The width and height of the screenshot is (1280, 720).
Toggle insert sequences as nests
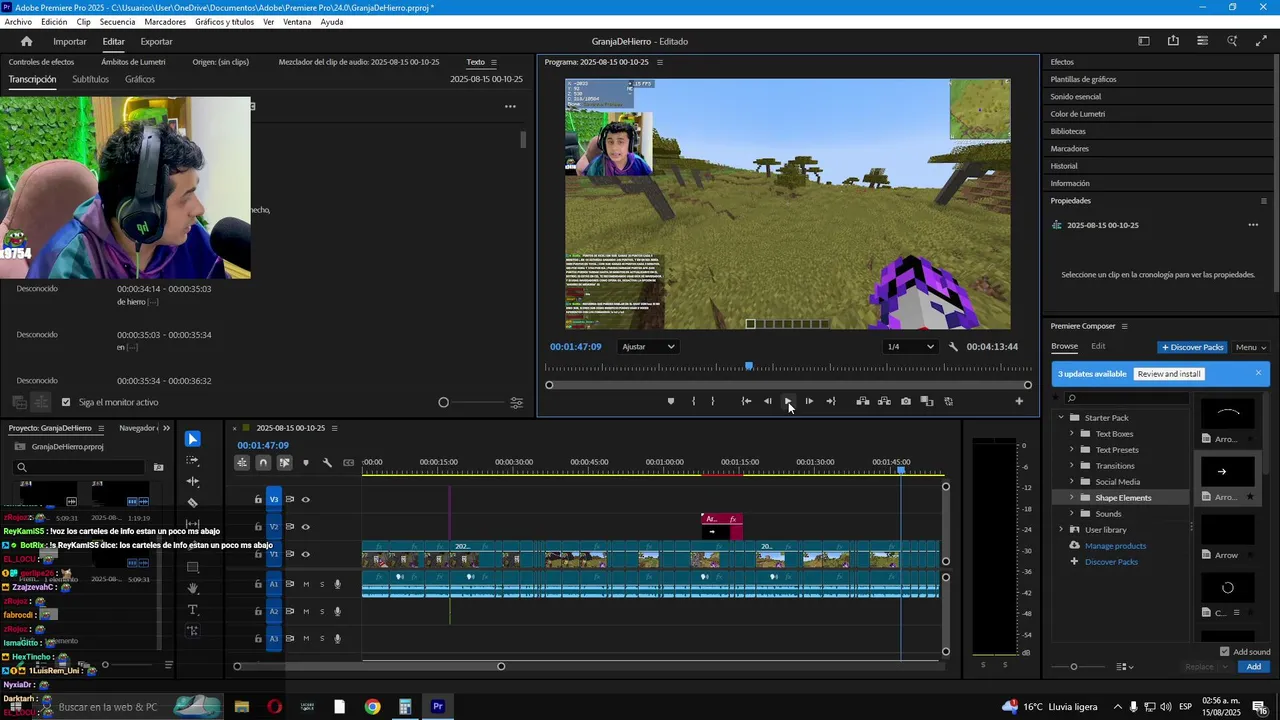pos(242,462)
